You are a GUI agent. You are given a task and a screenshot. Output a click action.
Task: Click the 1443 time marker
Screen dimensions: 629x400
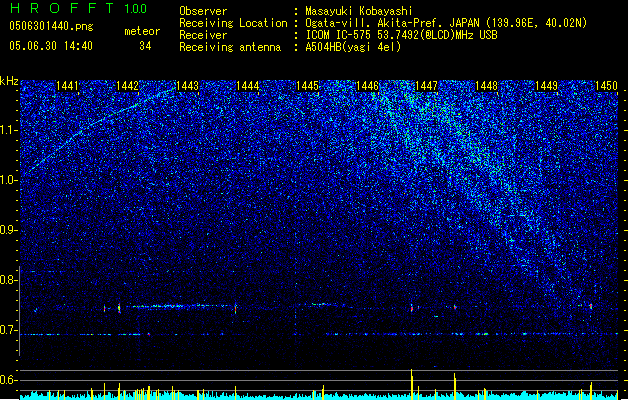pos(187,86)
